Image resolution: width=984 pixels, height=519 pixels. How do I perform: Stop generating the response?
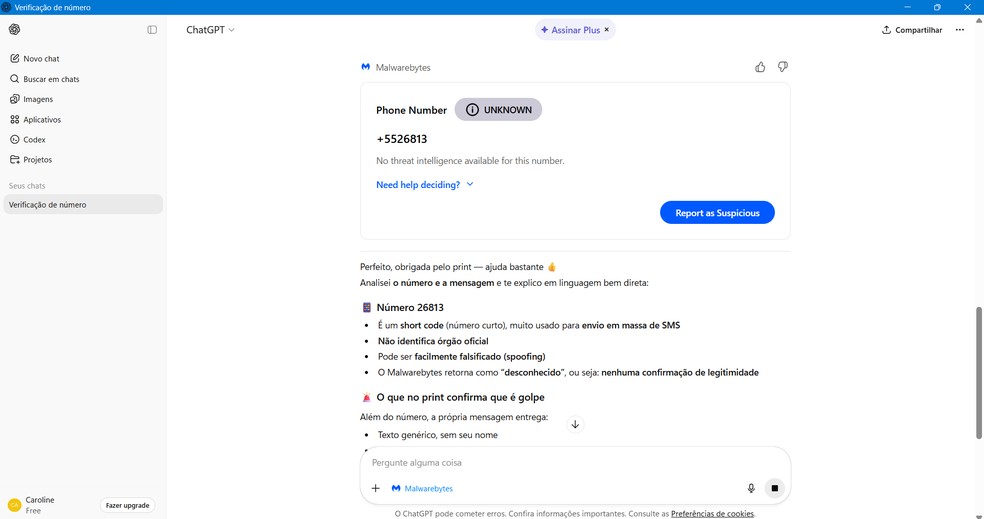click(774, 488)
